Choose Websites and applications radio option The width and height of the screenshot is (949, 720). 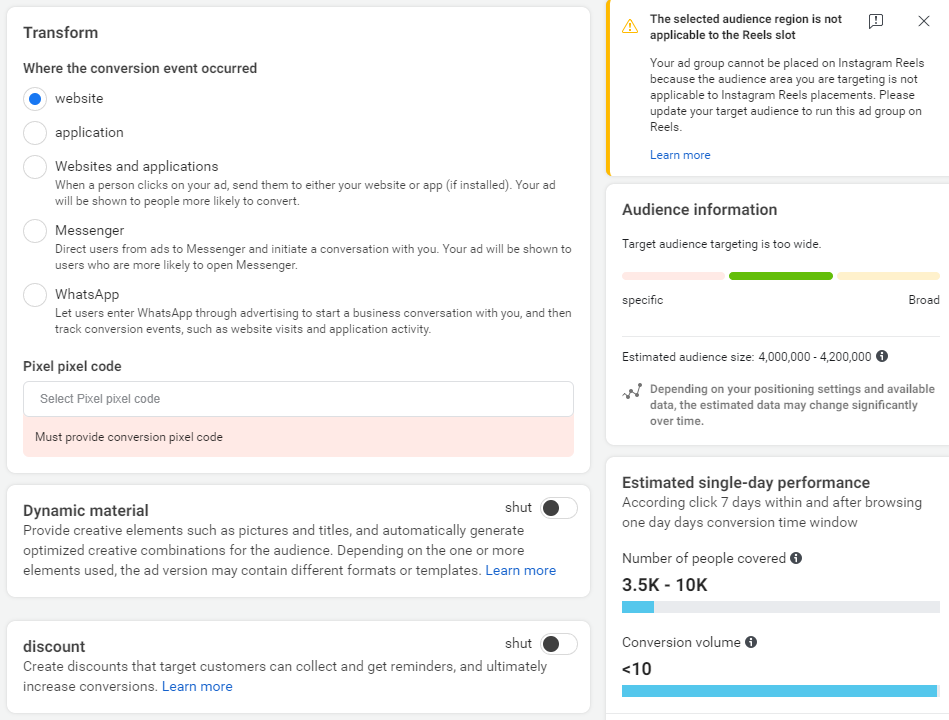35,167
